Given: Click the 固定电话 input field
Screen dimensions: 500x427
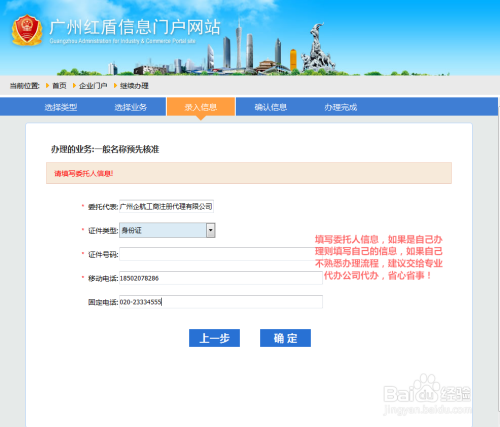Looking at the screenshot, I should 221,302.
